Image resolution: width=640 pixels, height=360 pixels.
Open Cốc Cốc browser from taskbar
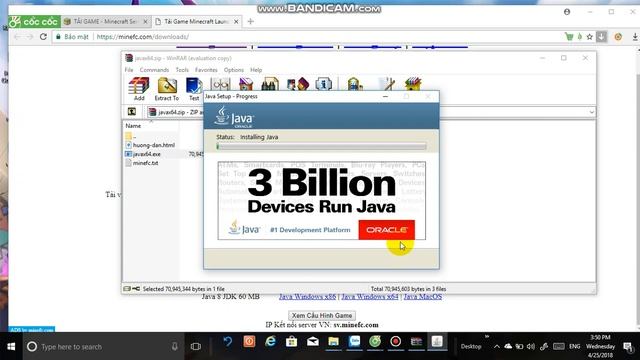click(375, 342)
